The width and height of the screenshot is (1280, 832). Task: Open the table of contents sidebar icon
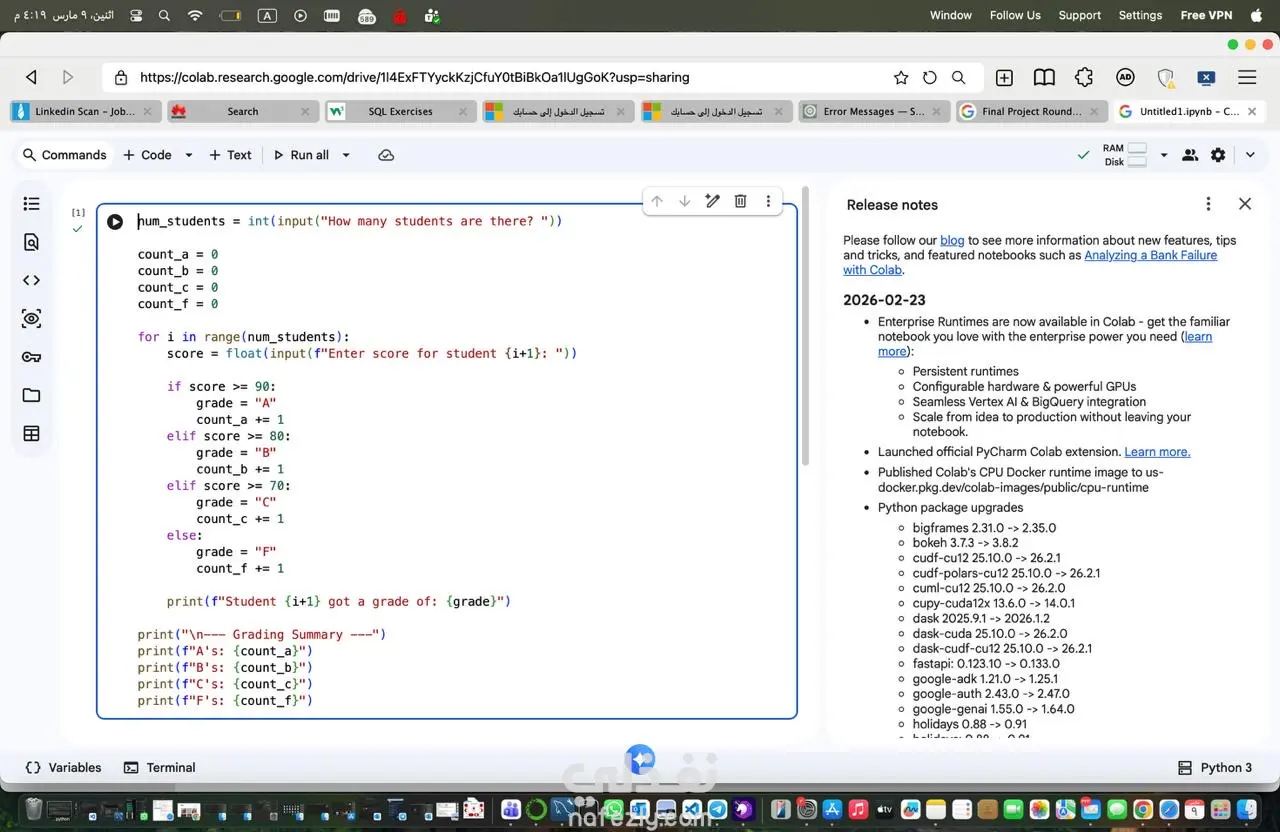[31, 204]
